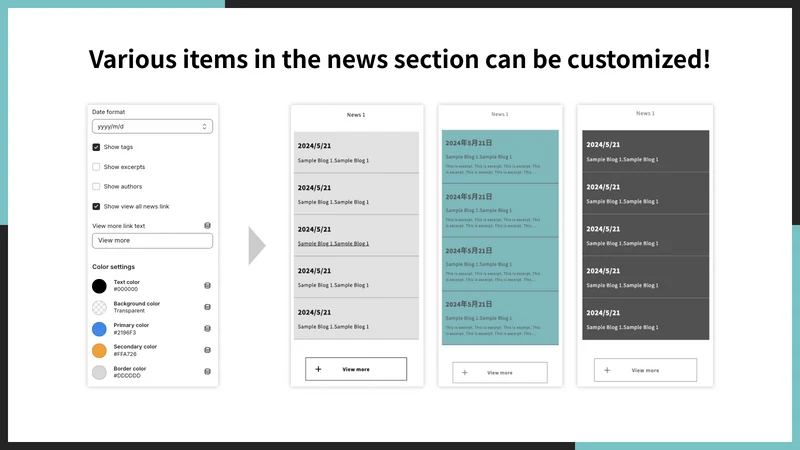Open the gray Border color swatch

point(99,372)
